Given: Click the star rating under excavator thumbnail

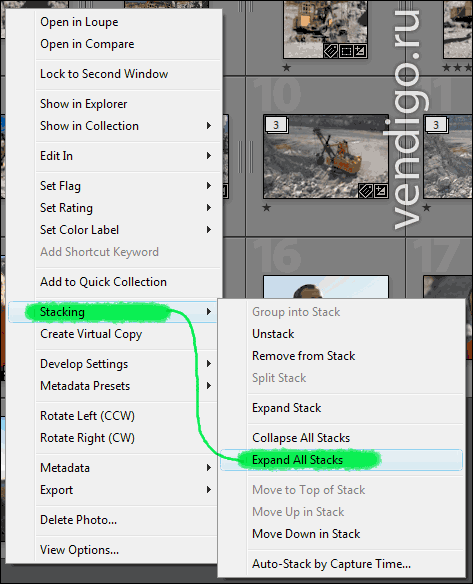Looking at the screenshot, I should pos(267,207).
